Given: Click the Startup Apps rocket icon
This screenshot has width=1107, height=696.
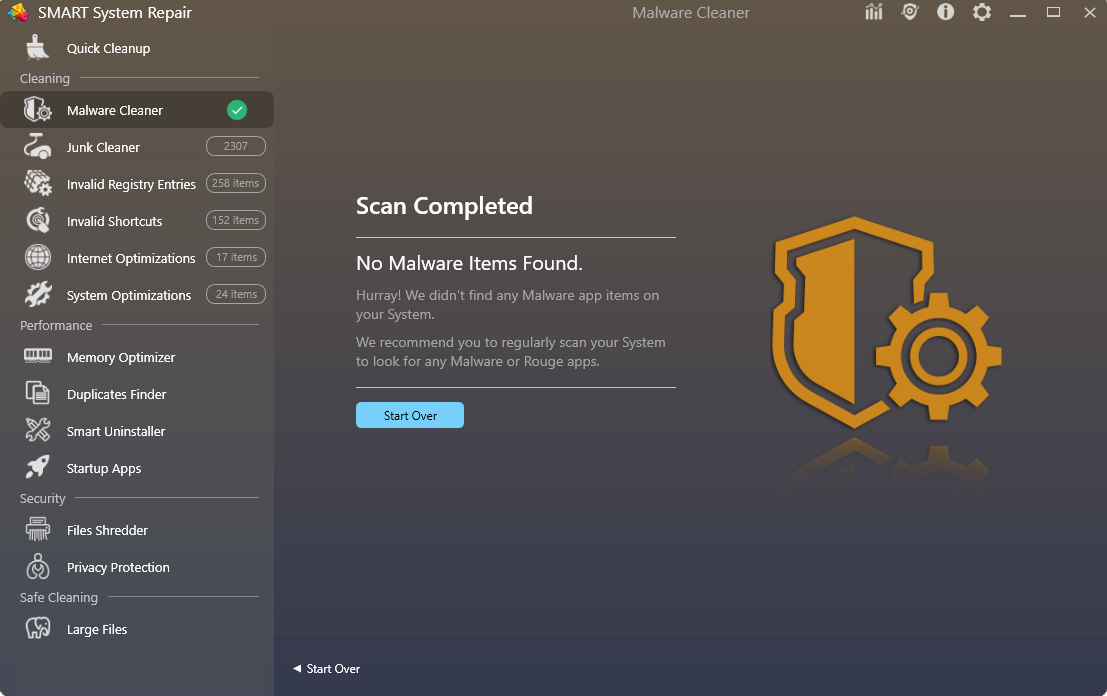Looking at the screenshot, I should pyautogui.click(x=37, y=467).
